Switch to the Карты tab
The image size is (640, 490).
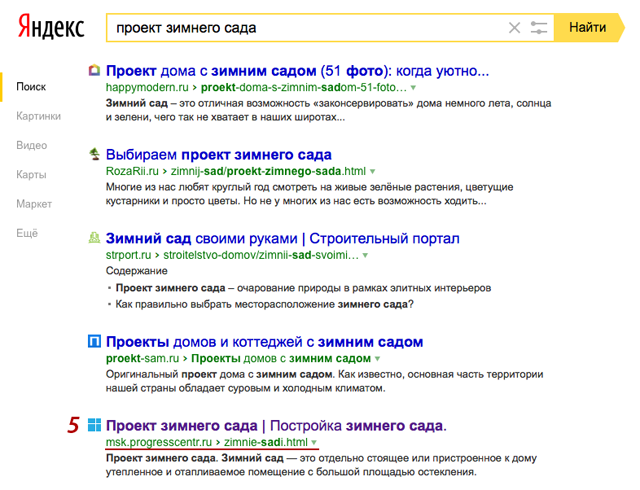click(31, 175)
